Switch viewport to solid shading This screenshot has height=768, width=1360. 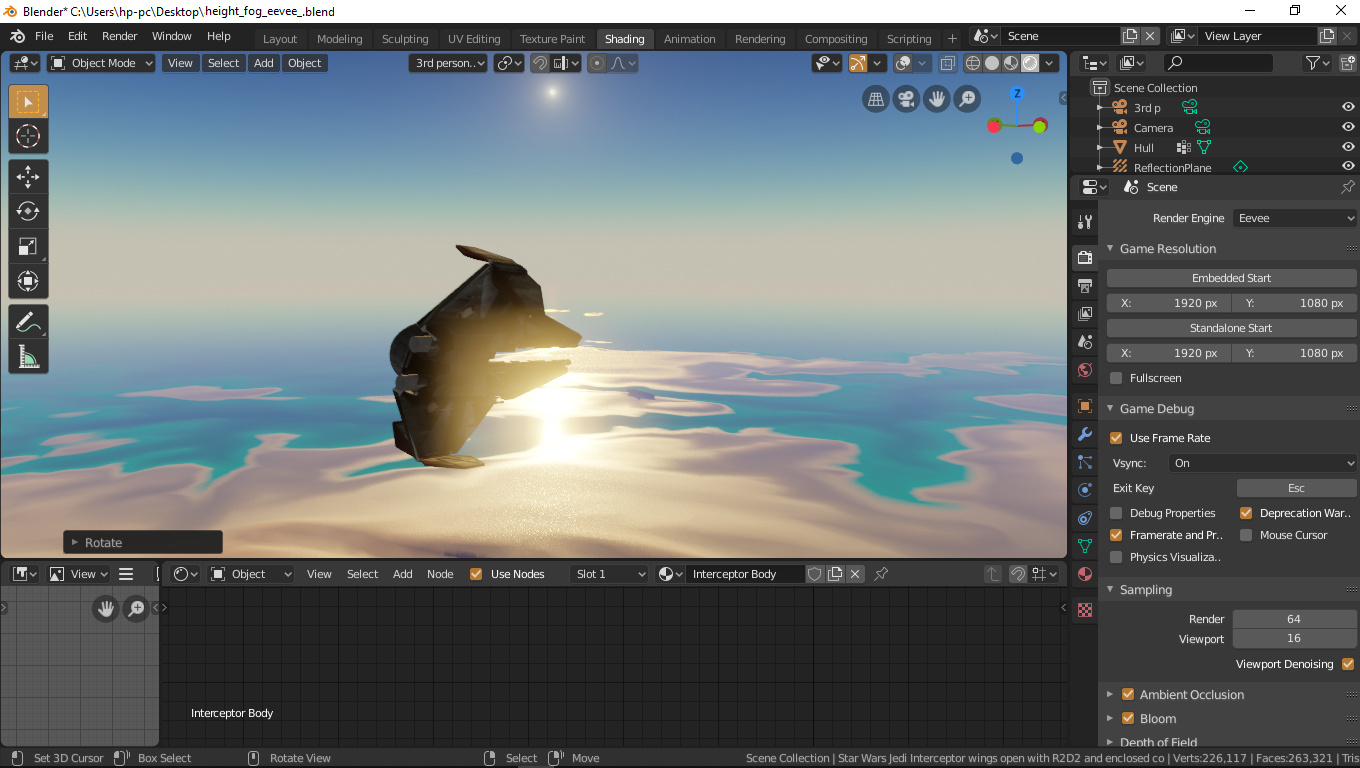(x=991, y=63)
